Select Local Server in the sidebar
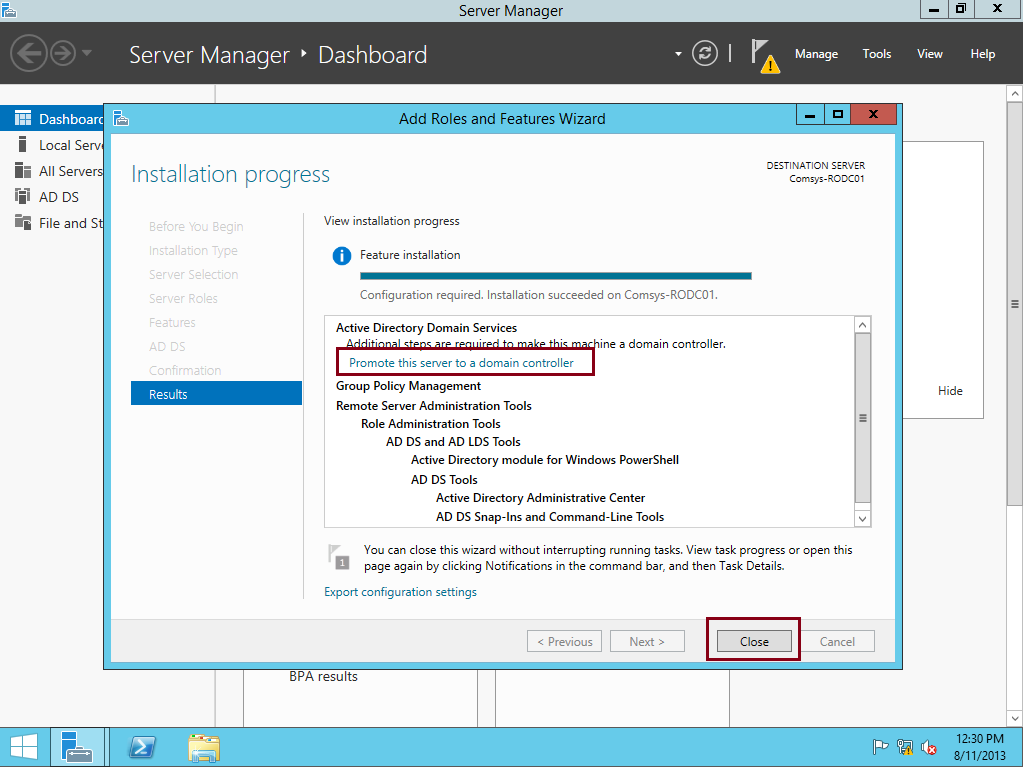1023x767 pixels. pos(52,145)
